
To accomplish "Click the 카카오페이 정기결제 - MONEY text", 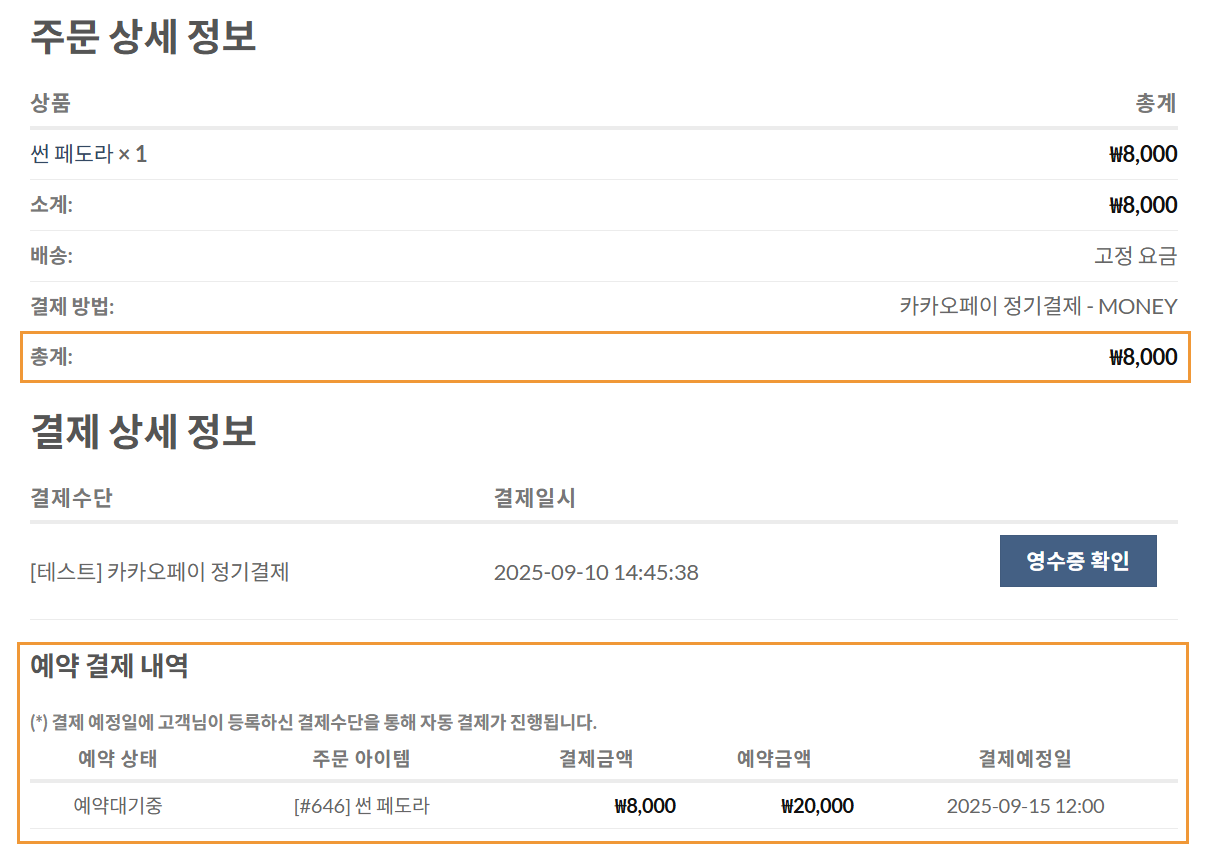I will [x=1038, y=307].
